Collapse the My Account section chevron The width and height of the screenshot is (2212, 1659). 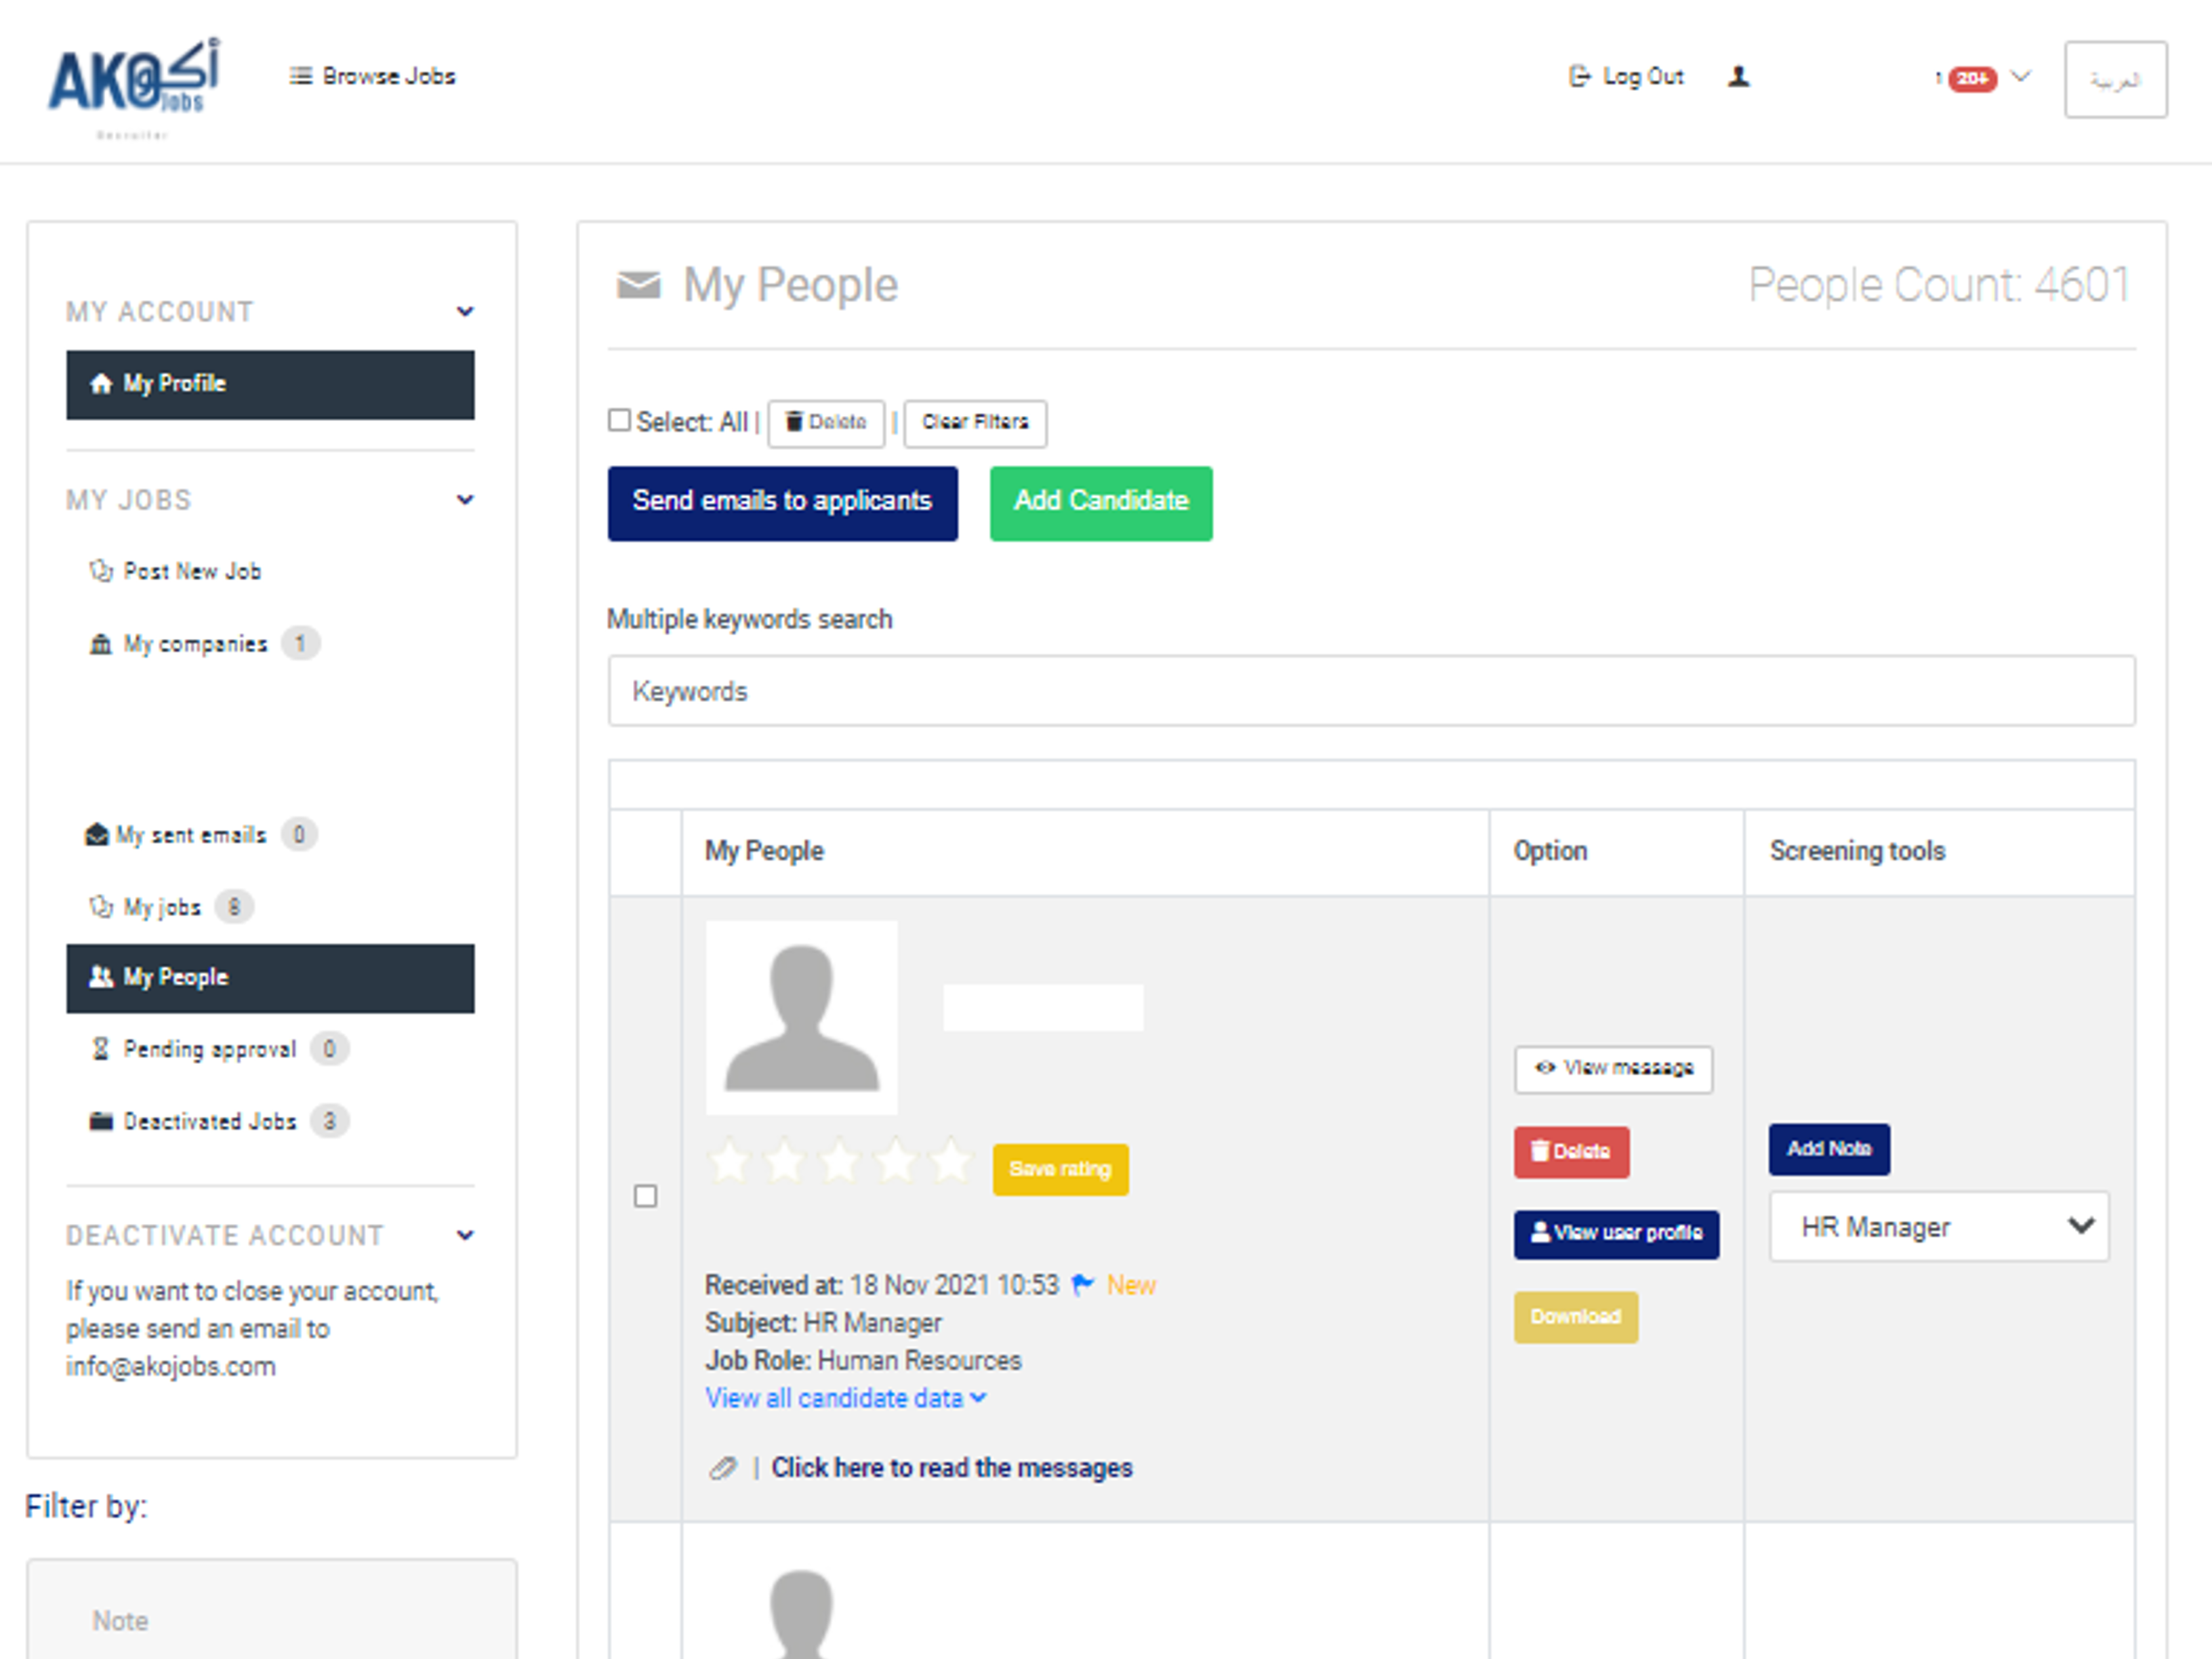pyautogui.click(x=465, y=312)
